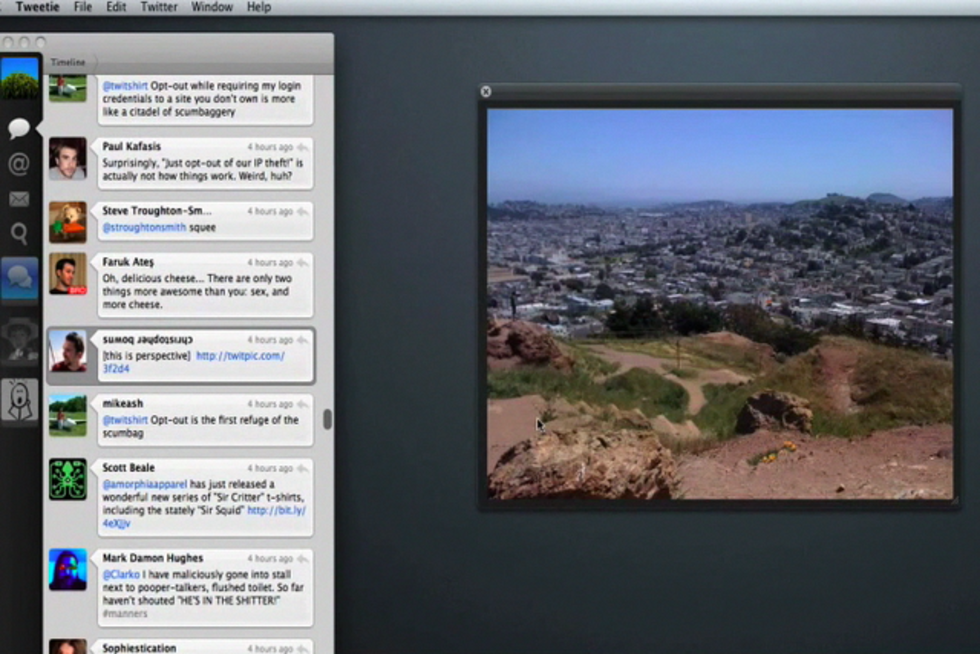Image resolution: width=980 pixels, height=654 pixels.
Task: Open the @ Mentions sidebar icon
Action: click(x=19, y=164)
